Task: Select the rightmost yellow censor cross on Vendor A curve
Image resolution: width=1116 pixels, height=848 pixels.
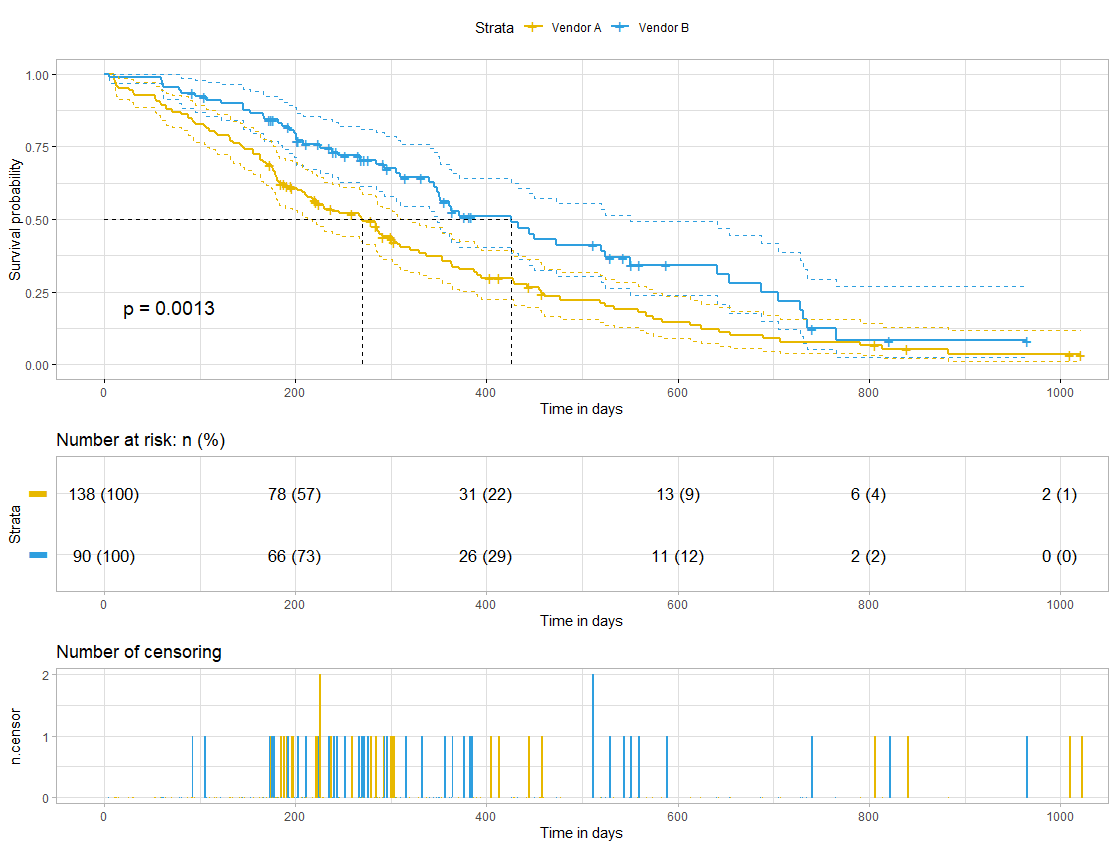Action: pos(1080,356)
